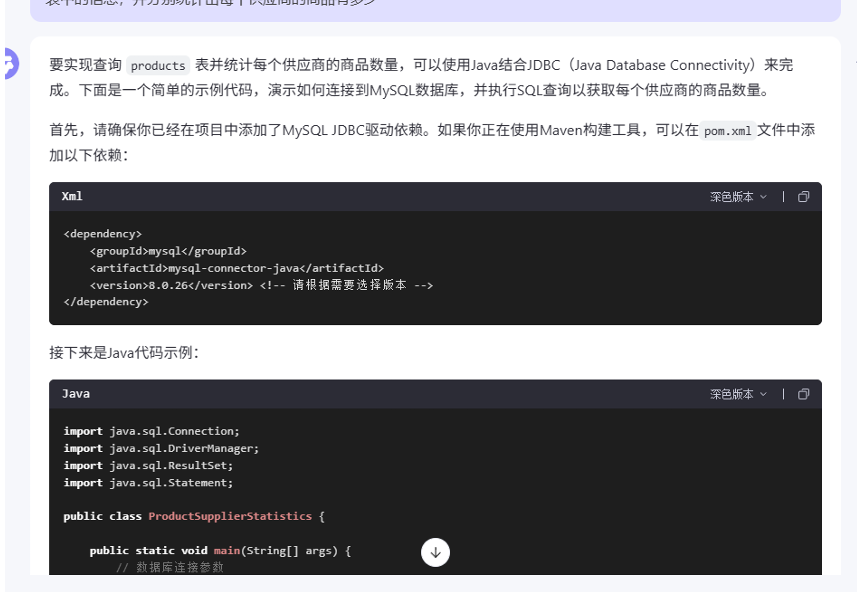Click the chevron beside 深色版本 in Xml header

(x=764, y=197)
